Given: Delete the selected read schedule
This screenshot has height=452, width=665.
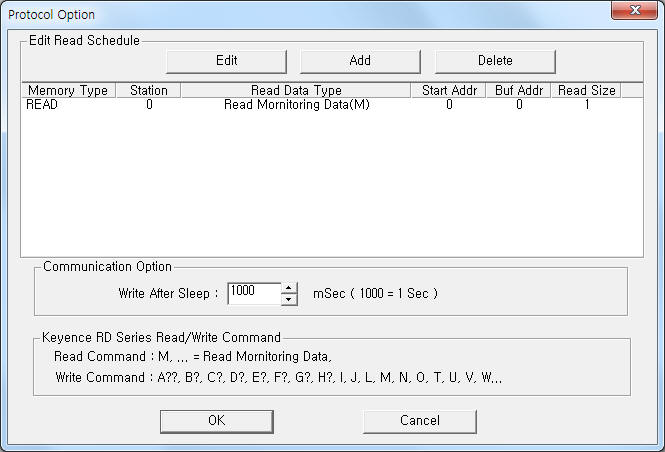Looking at the screenshot, I should coord(495,61).
